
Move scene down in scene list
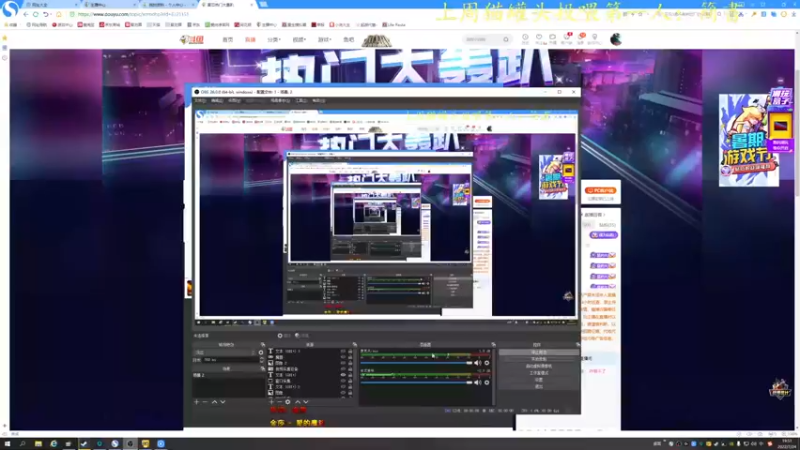[x=222, y=402]
